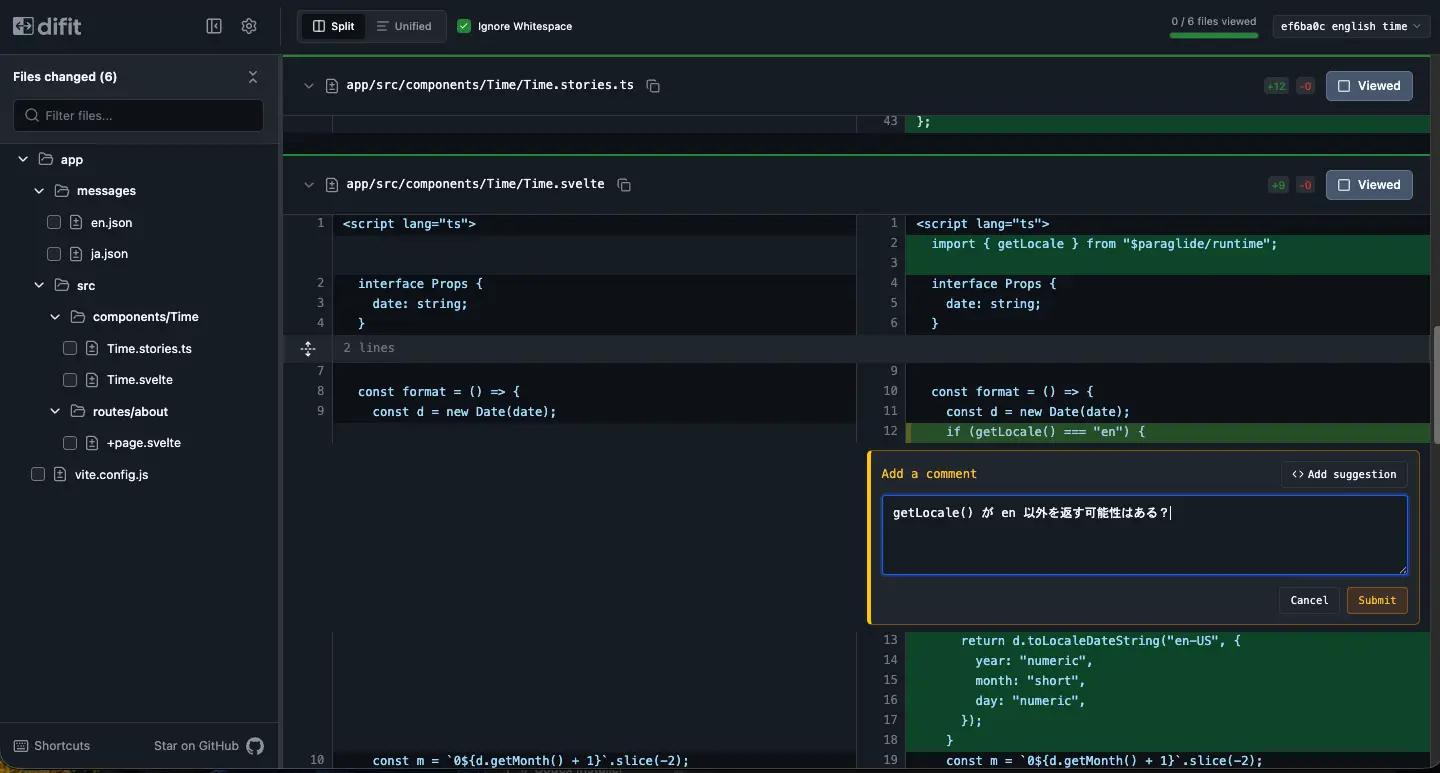
Task: Click Add suggestion button
Action: coord(1343,474)
